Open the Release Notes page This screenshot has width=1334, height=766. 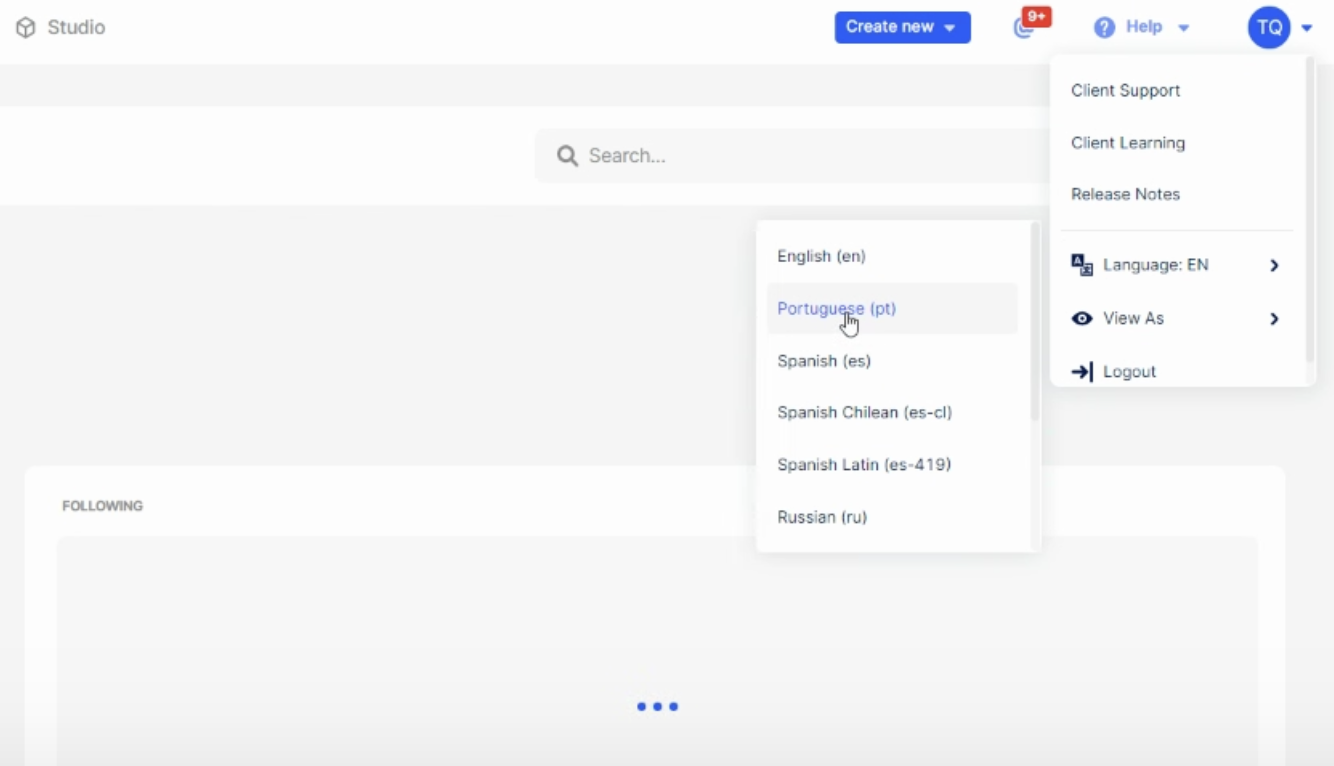1125,194
